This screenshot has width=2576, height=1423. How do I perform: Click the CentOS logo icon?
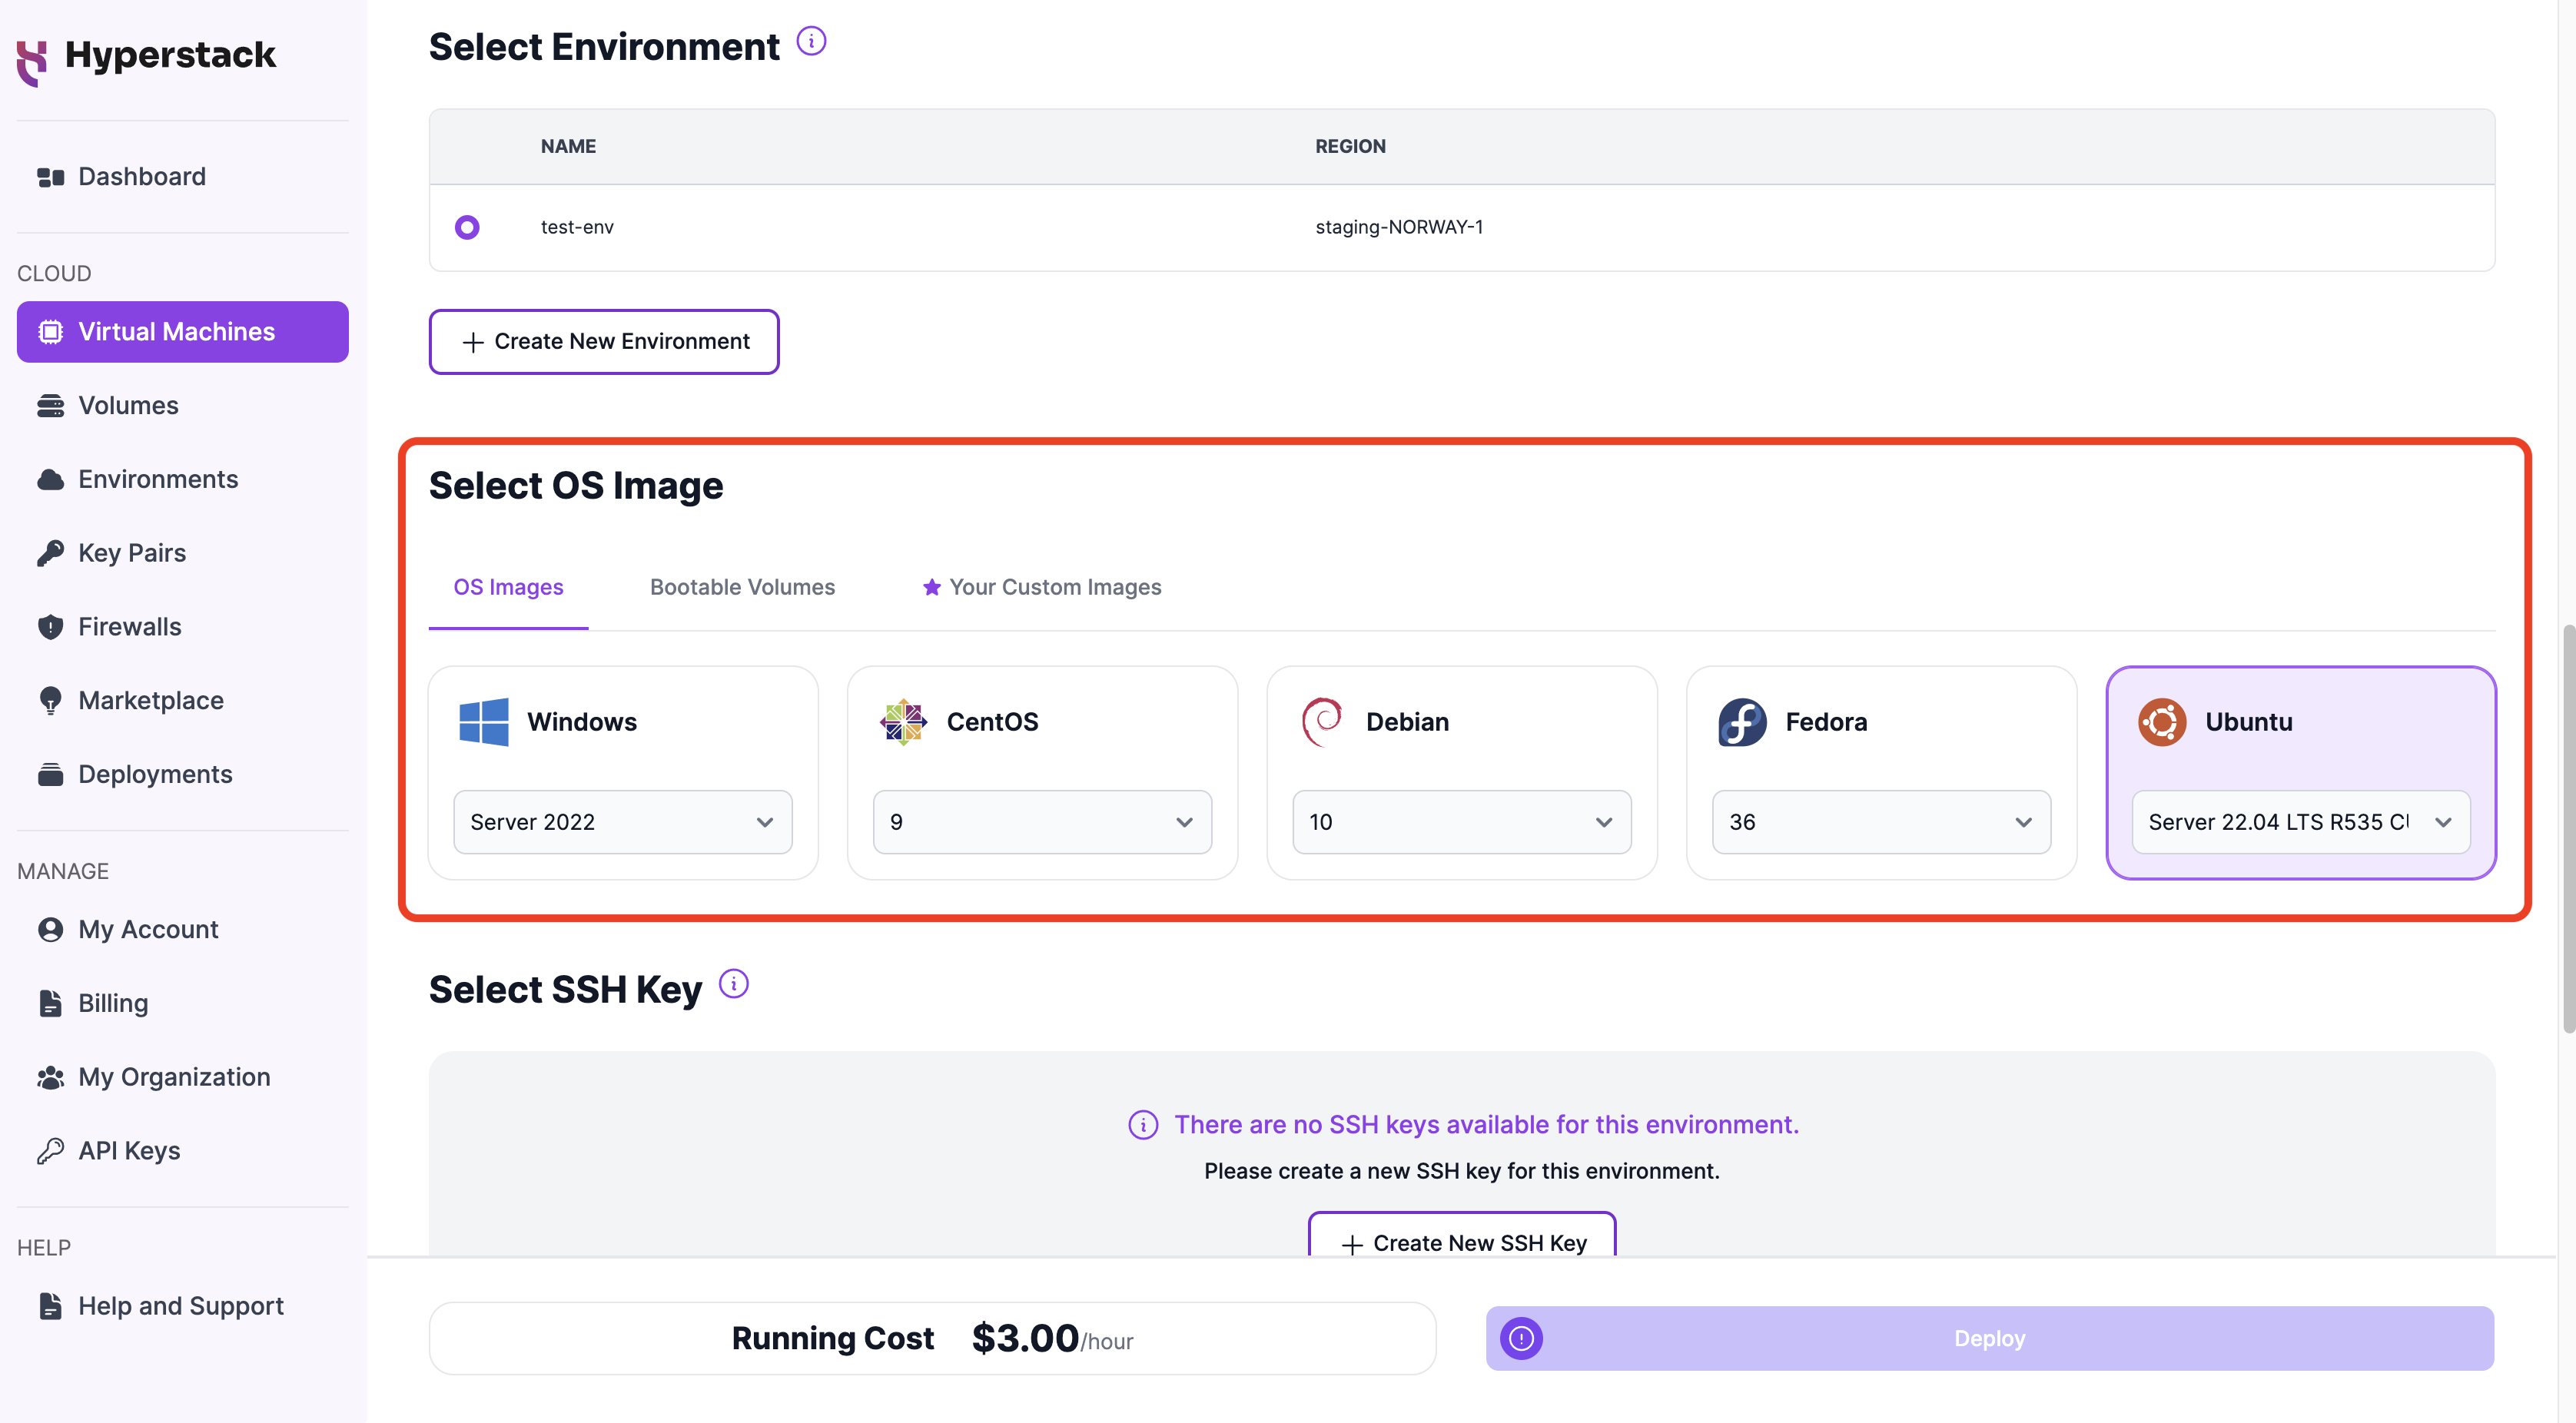[904, 722]
